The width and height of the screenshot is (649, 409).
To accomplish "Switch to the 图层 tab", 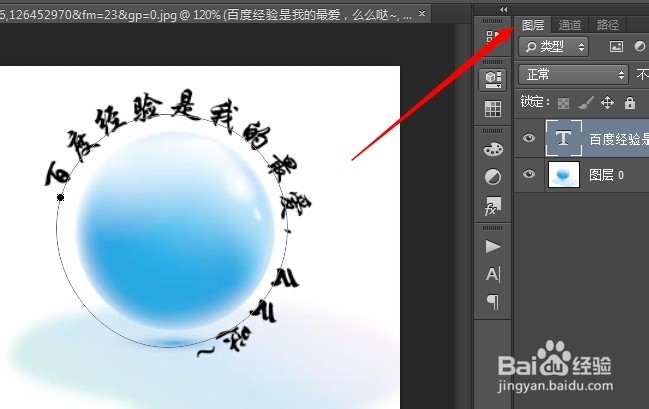I will click(533, 25).
